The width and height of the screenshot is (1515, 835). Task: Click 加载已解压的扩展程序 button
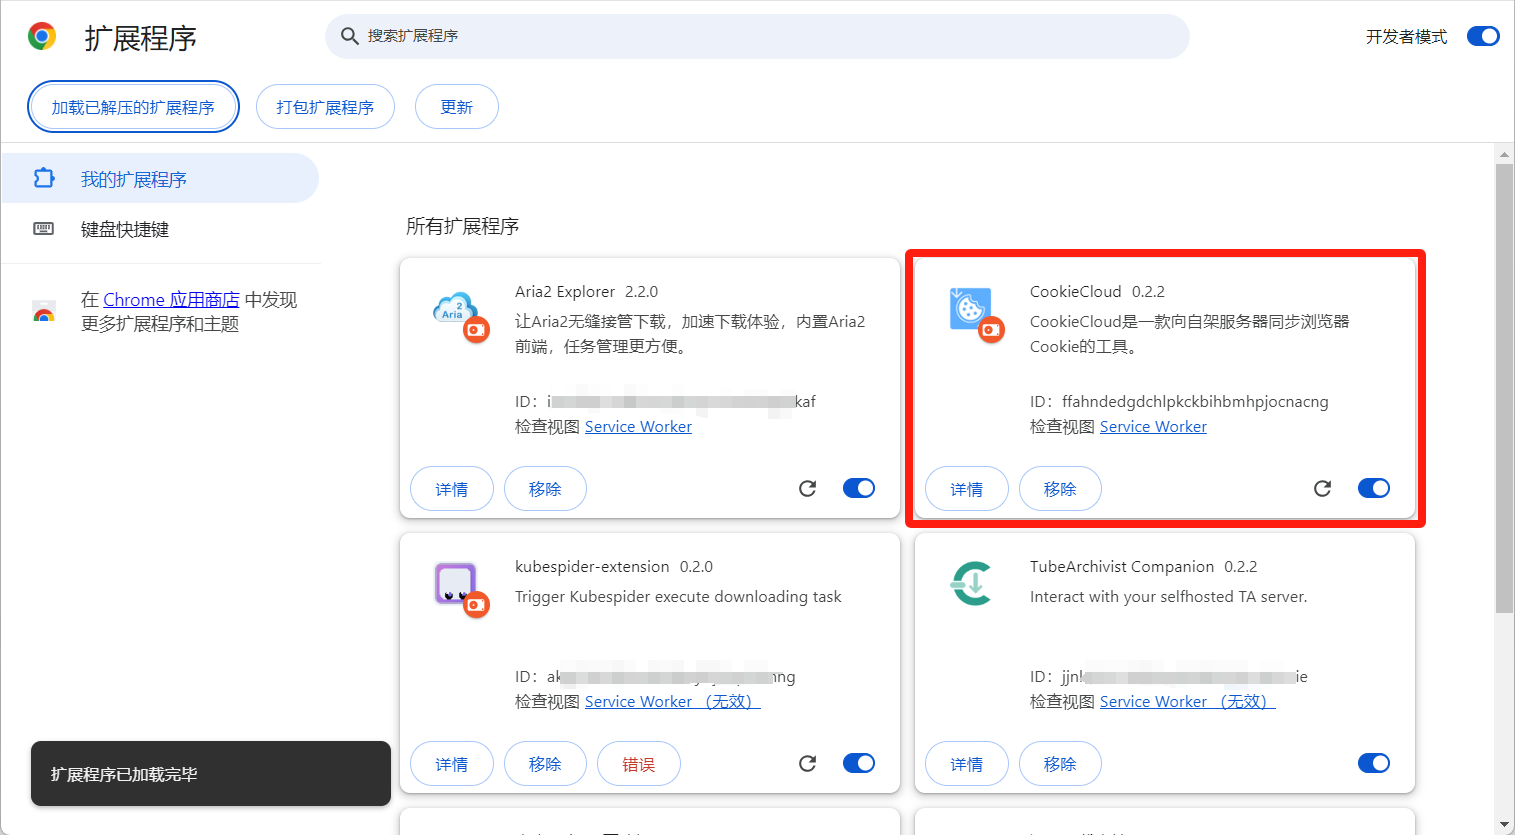point(133,107)
